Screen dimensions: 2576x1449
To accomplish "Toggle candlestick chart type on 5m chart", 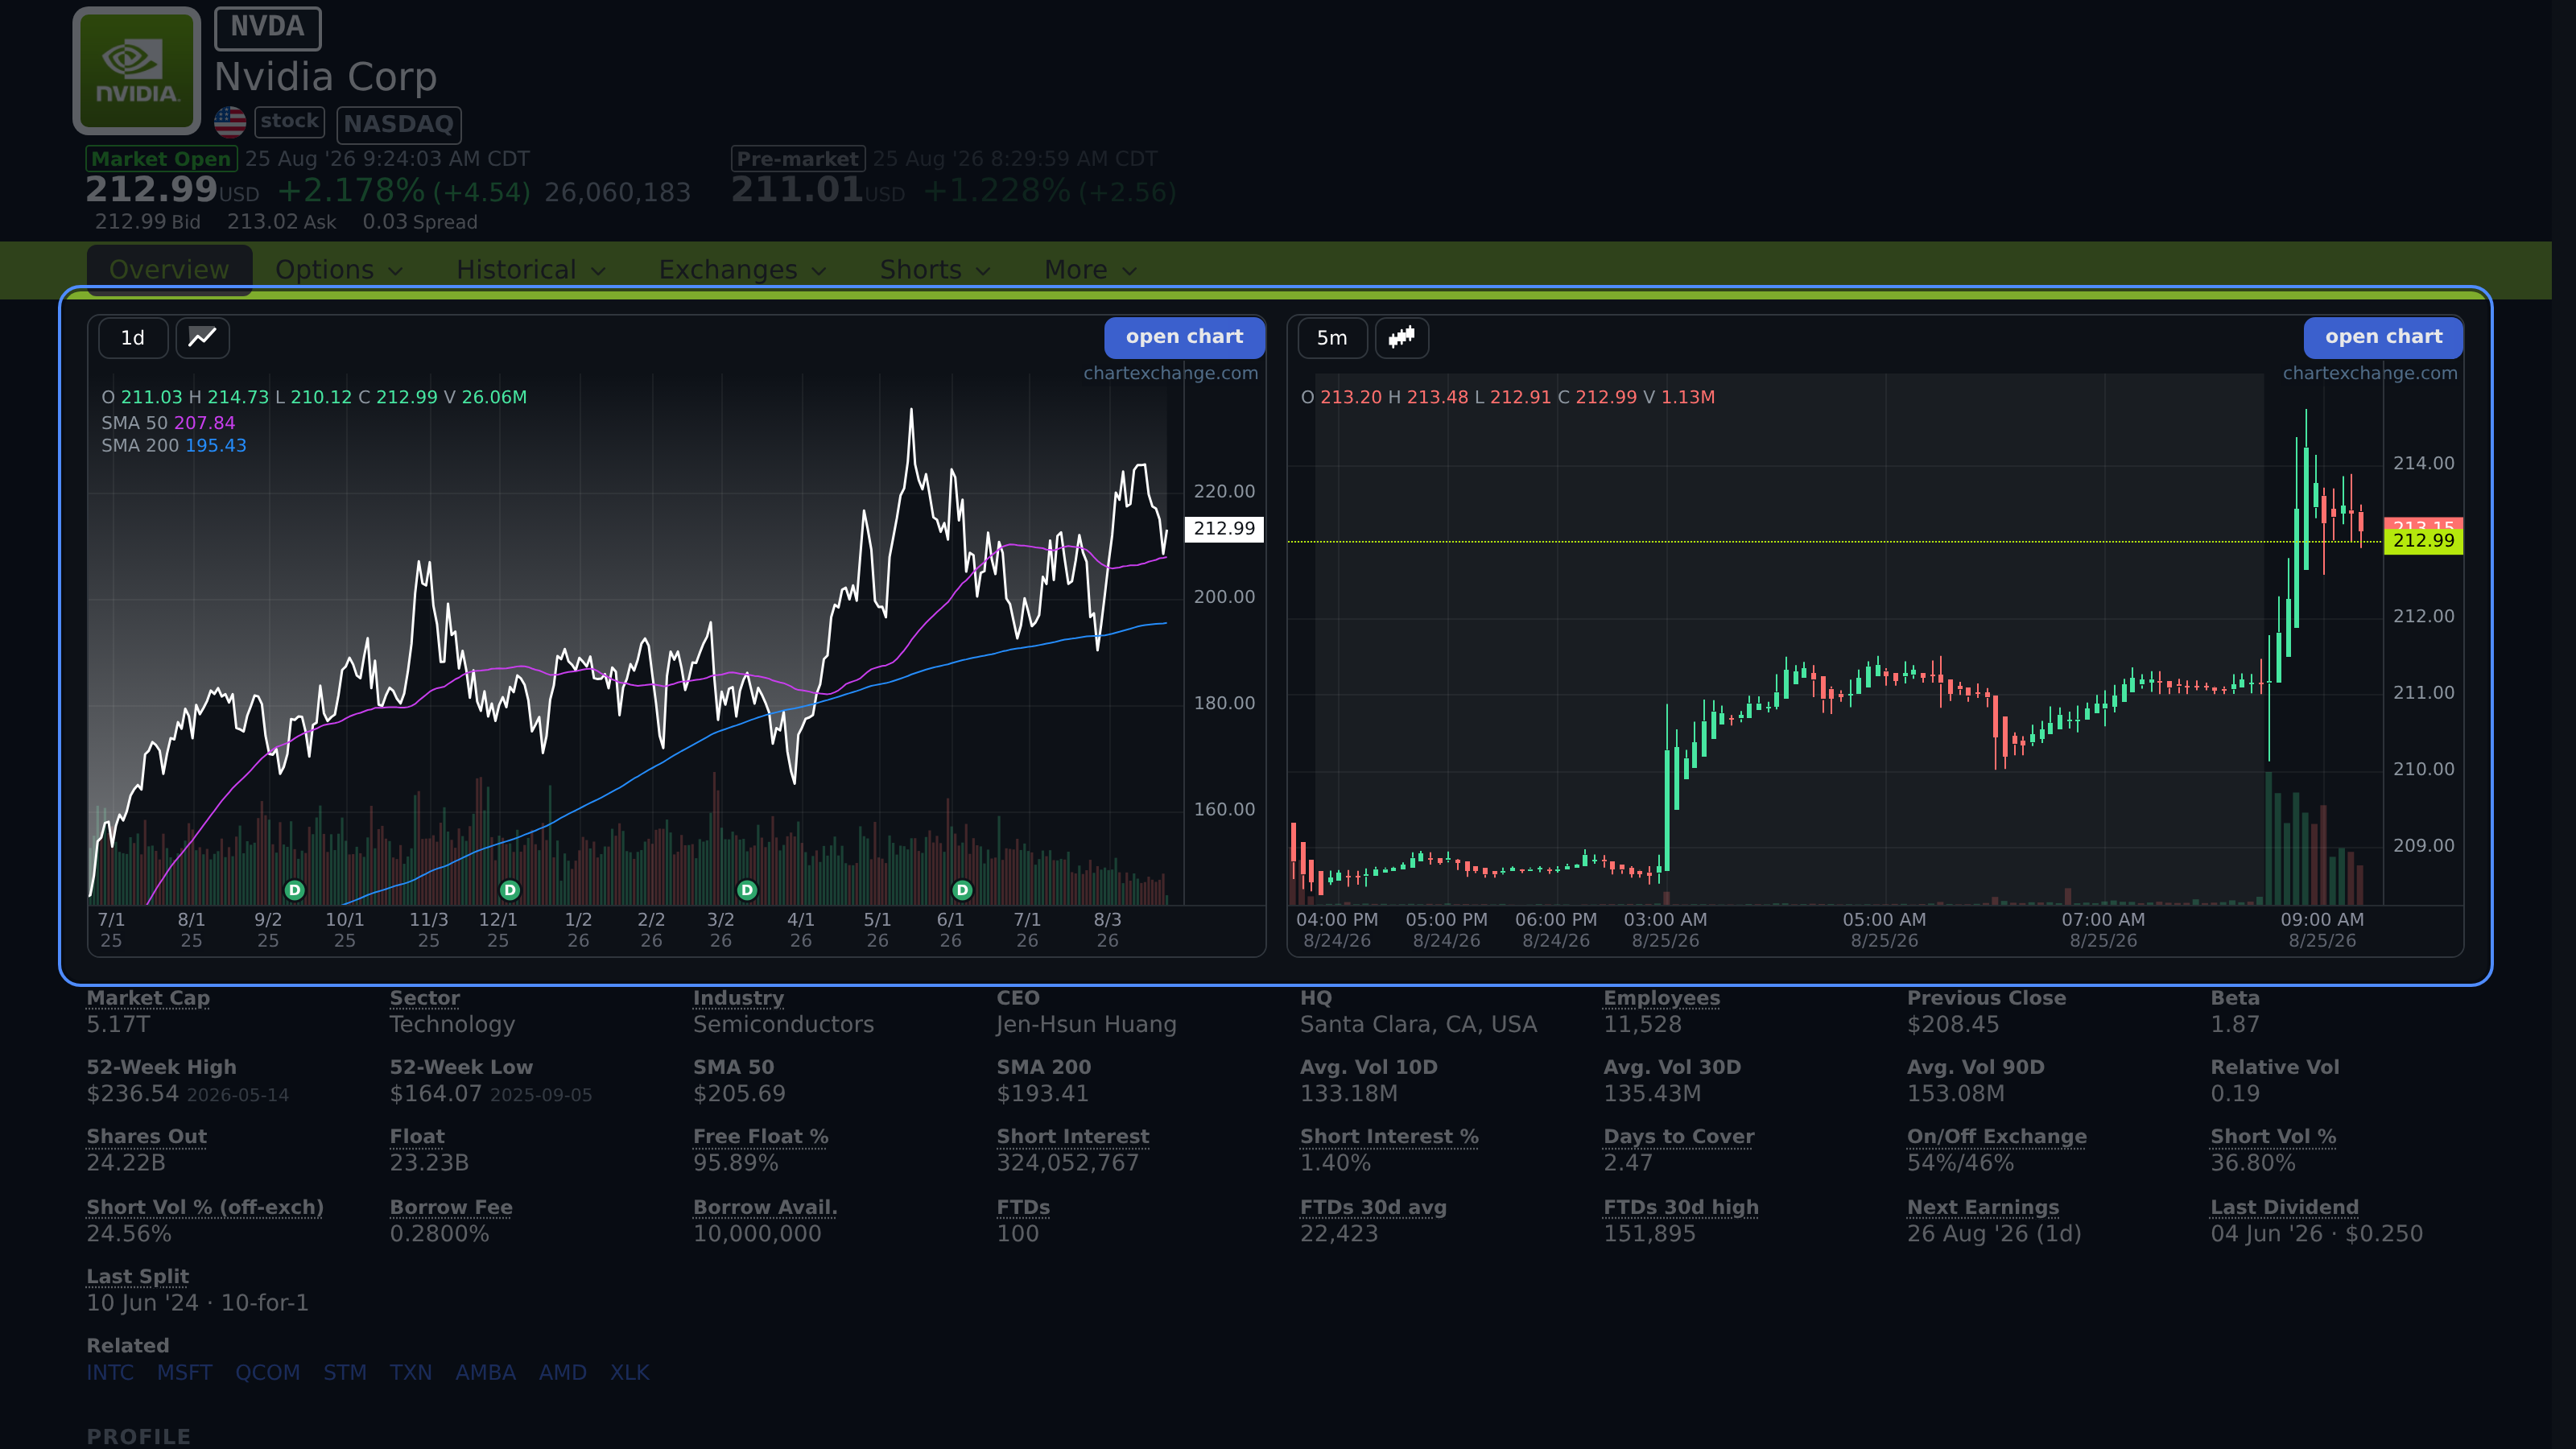I will pyautogui.click(x=1402, y=337).
